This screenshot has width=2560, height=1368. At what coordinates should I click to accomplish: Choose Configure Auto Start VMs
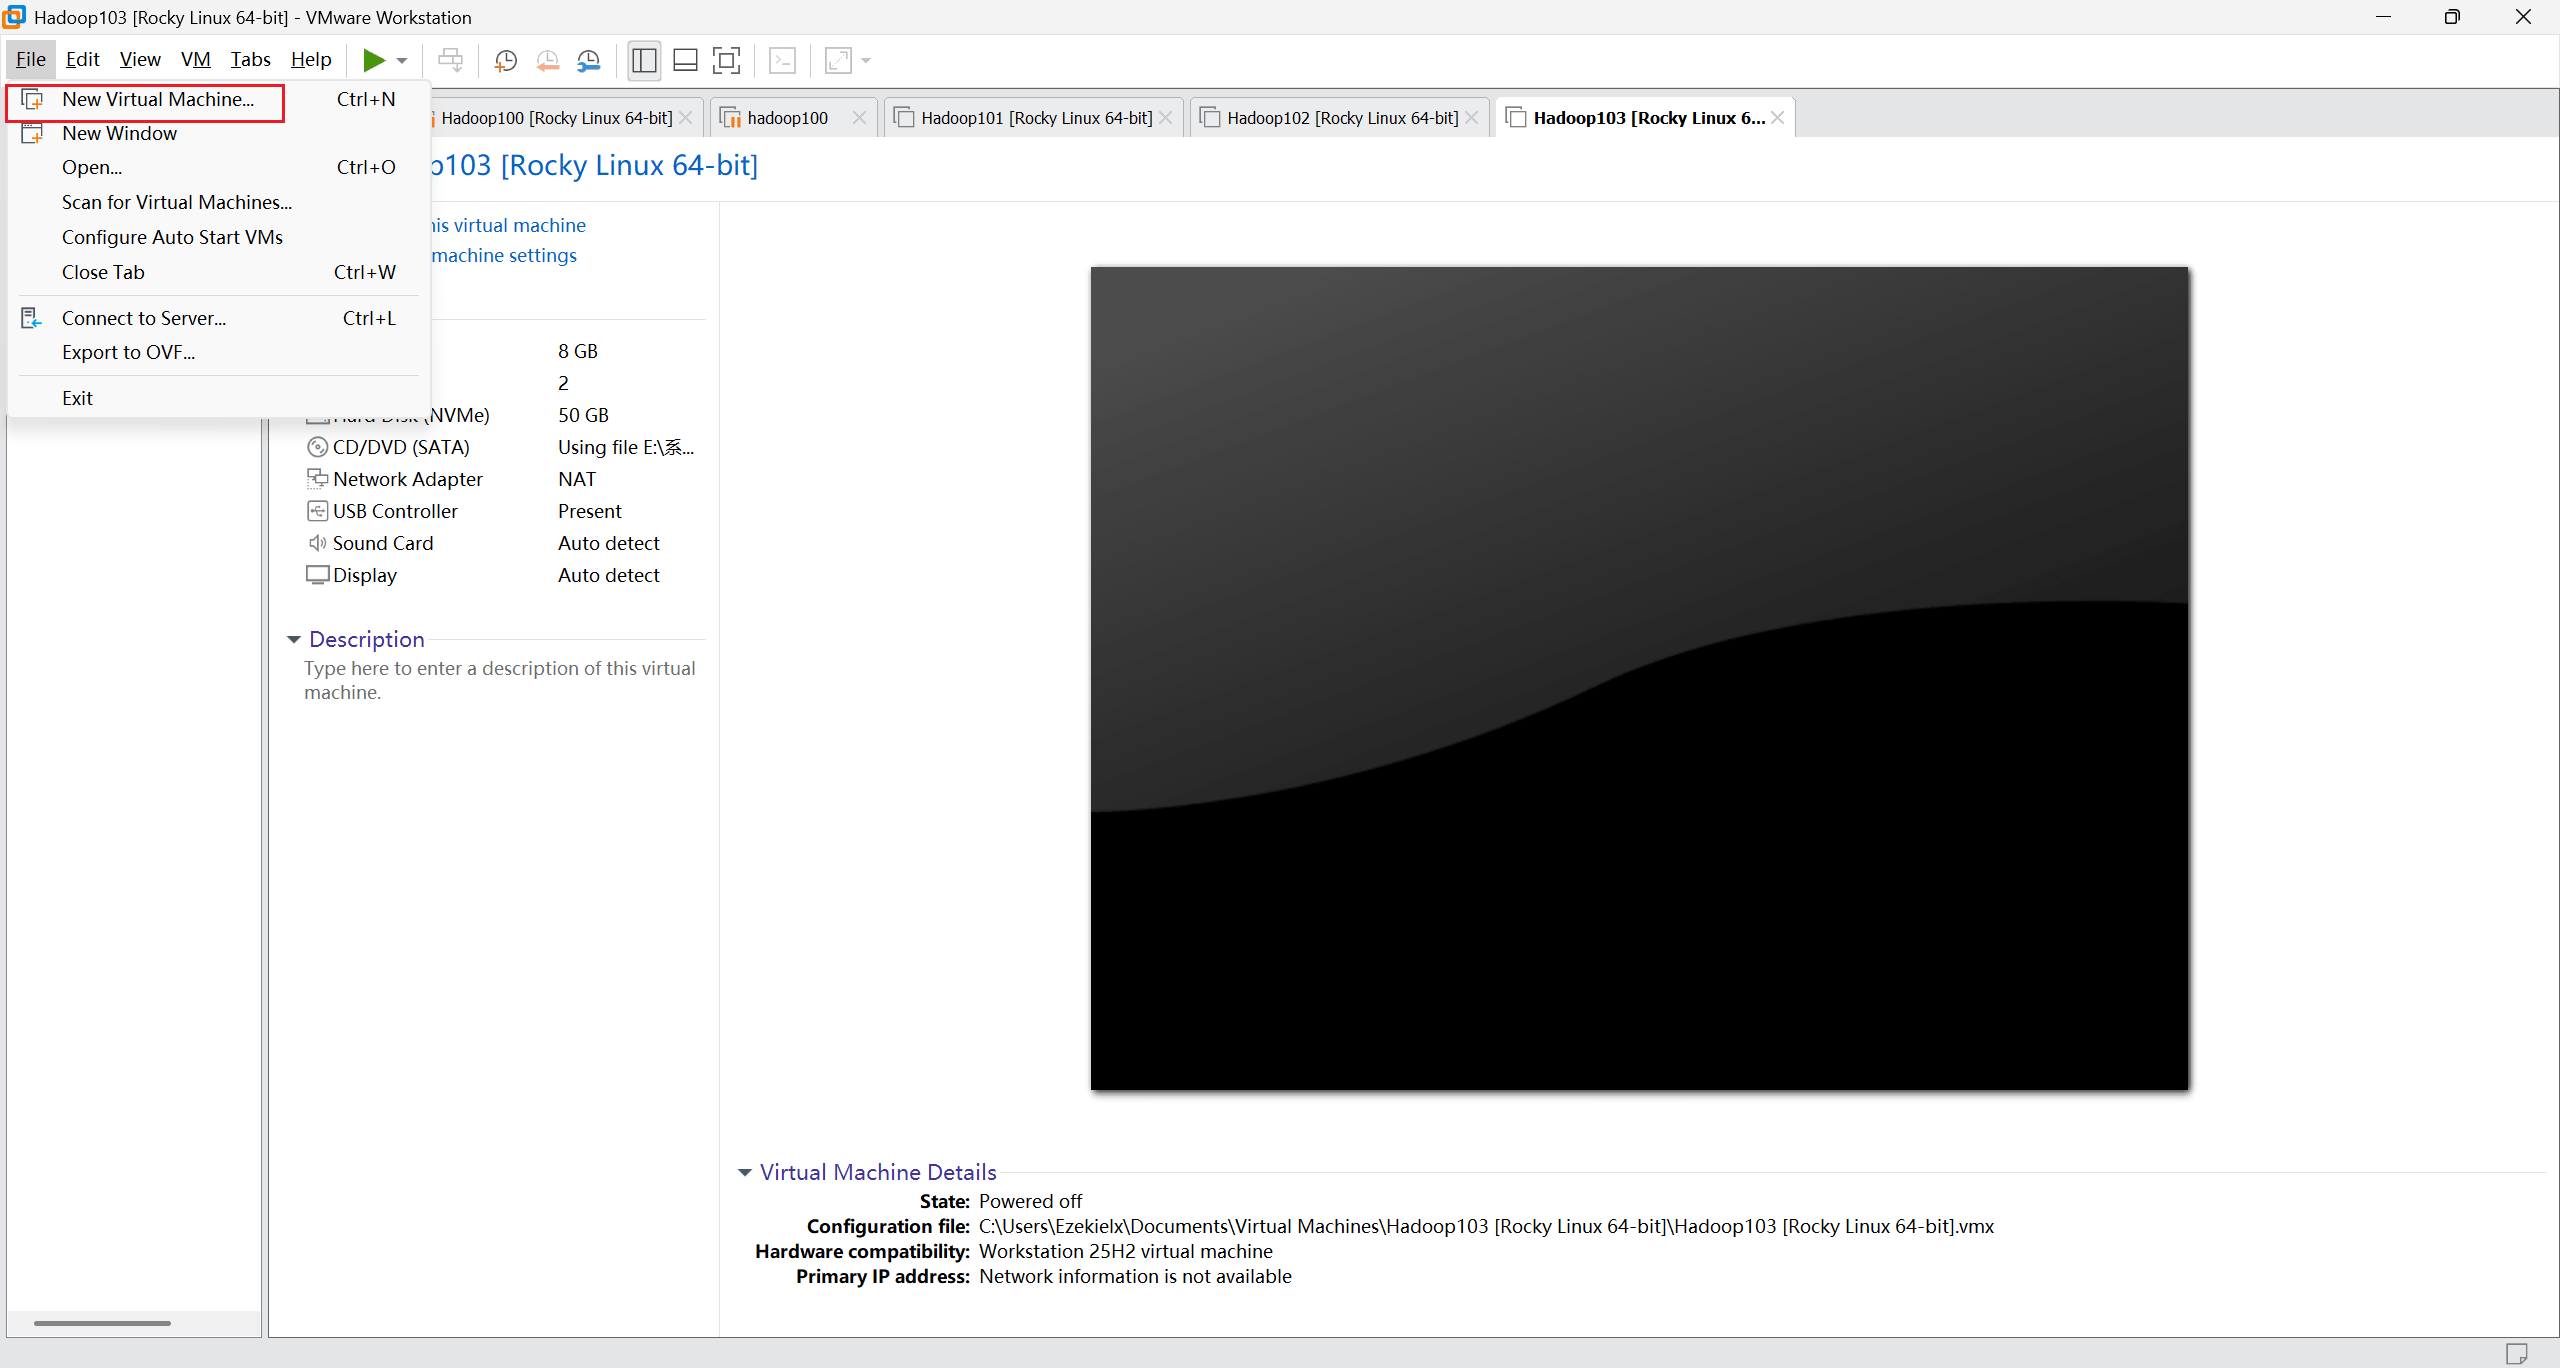tap(218, 238)
